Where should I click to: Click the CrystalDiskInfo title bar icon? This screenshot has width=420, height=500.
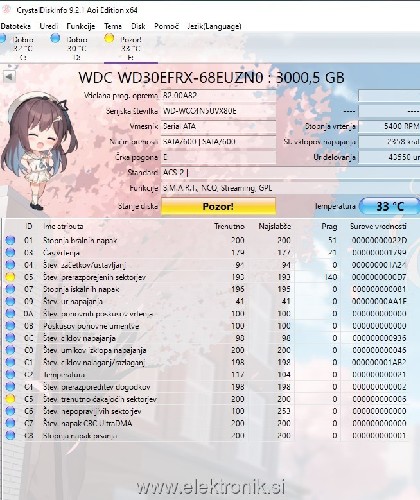coord(6,9)
